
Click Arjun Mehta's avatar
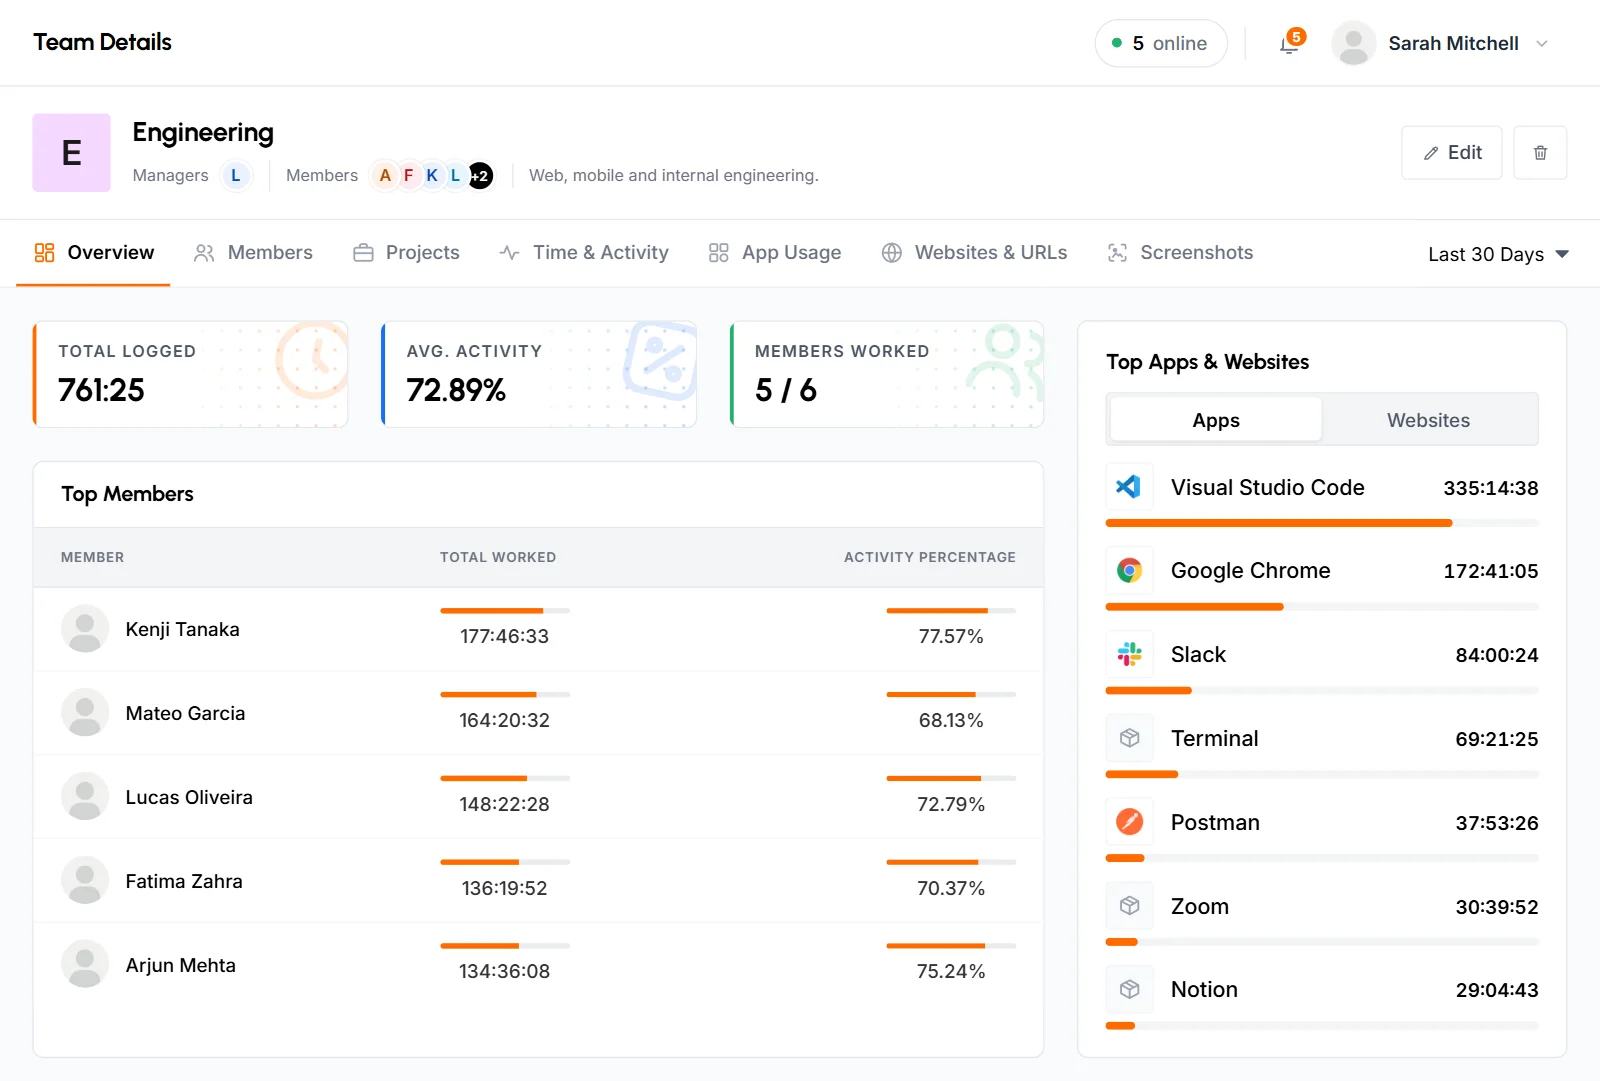pyautogui.click(x=85, y=965)
